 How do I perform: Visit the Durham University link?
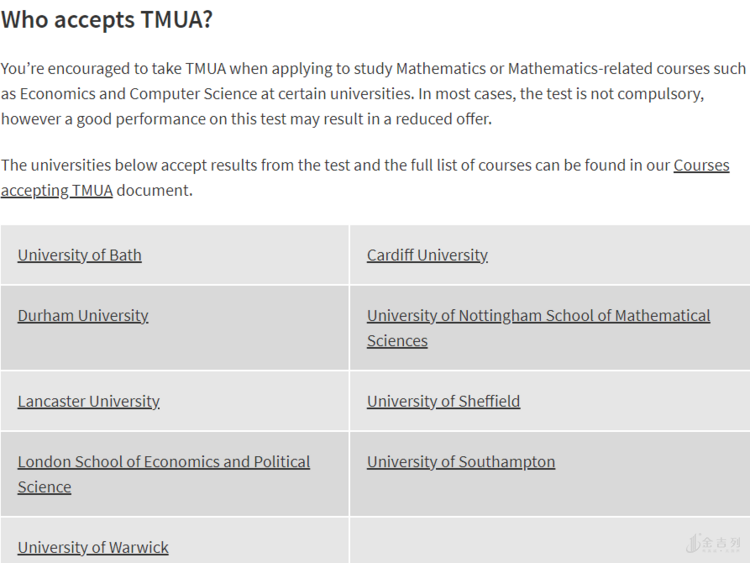click(83, 315)
